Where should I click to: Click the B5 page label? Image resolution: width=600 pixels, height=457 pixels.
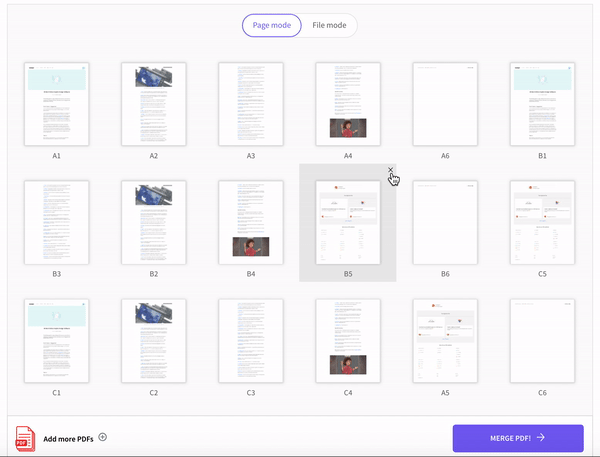click(x=348, y=274)
